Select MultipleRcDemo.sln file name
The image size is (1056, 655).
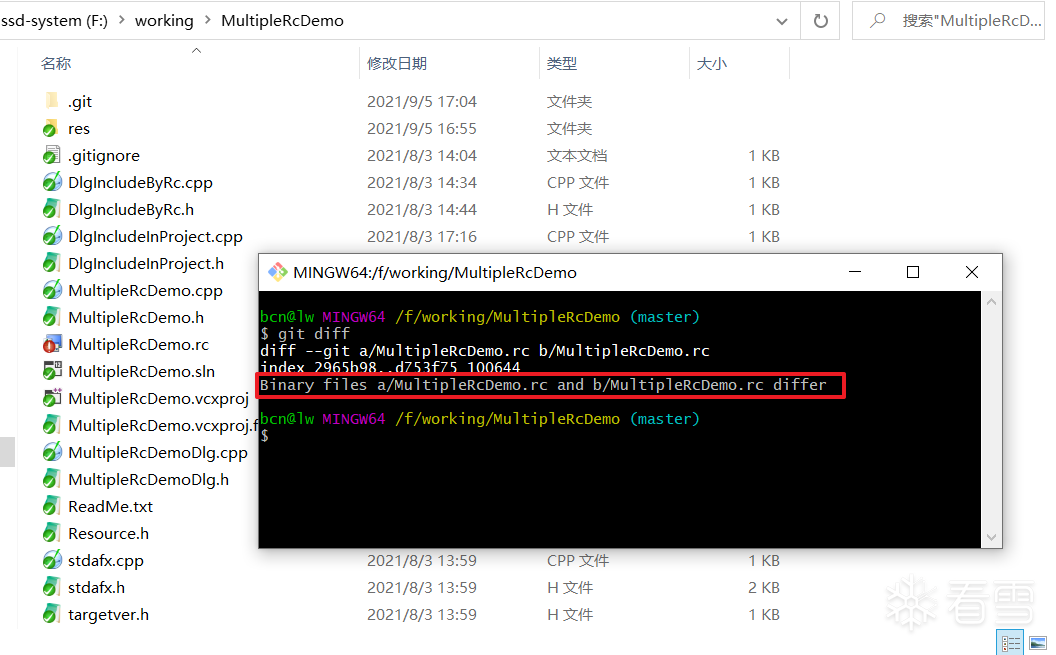141,371
